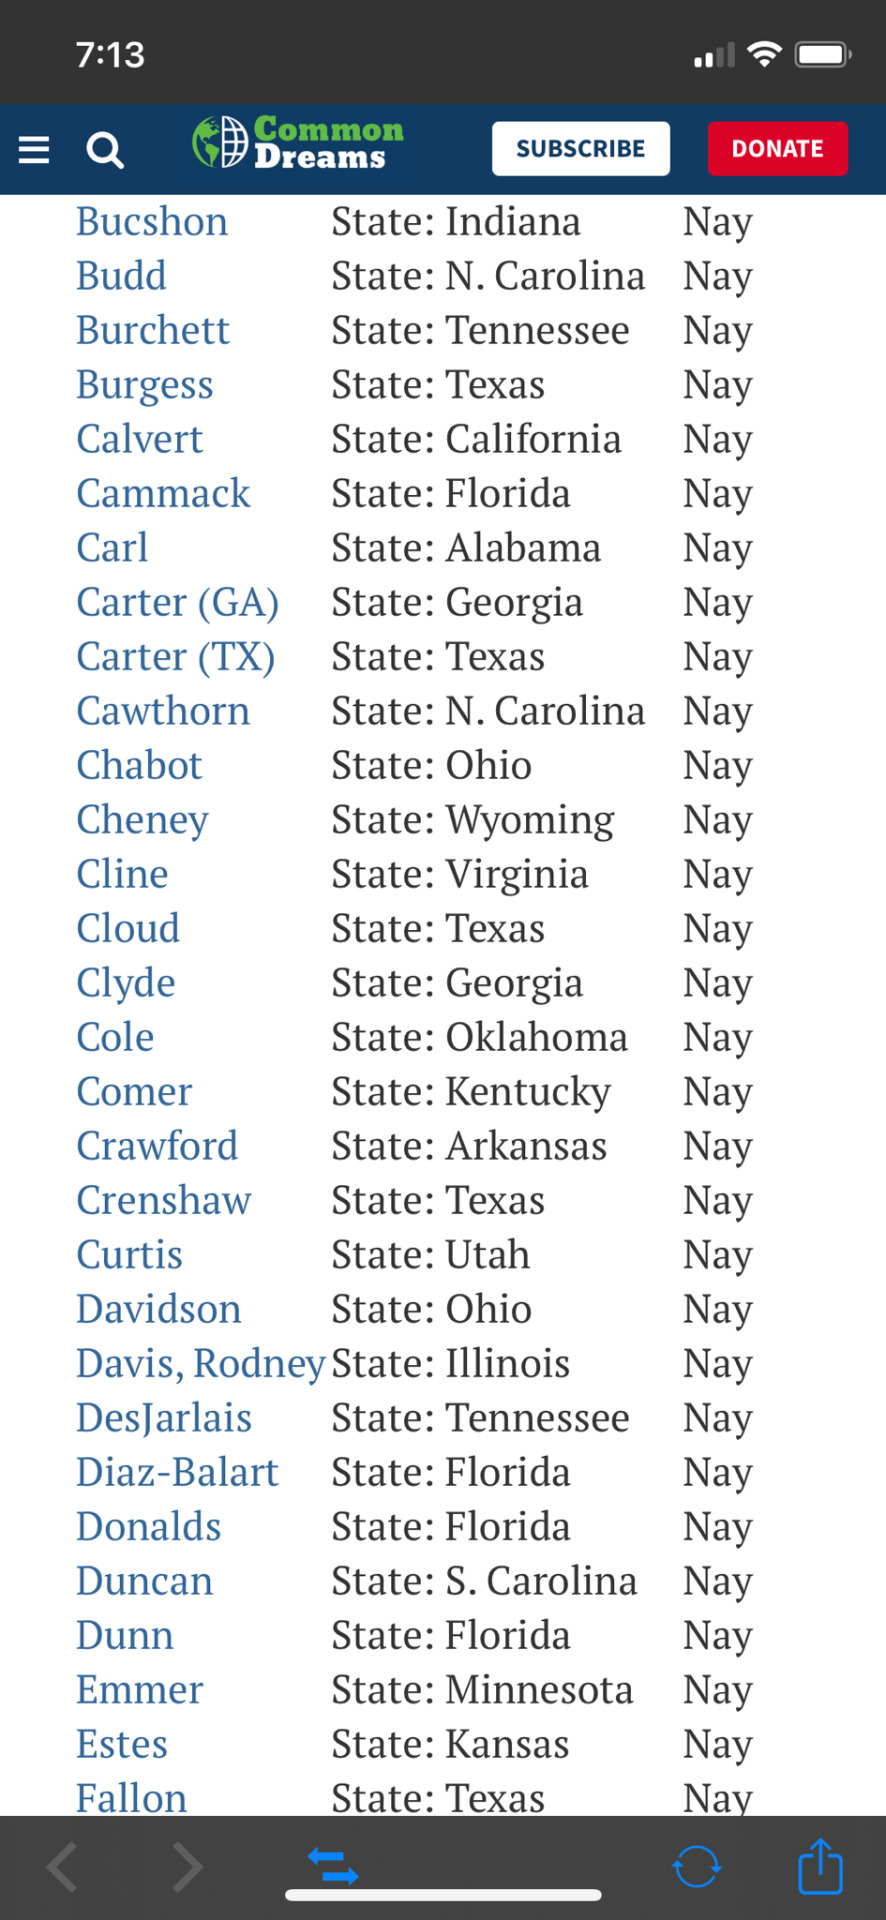
Task: Go to Common Dreams home logo
Action: (x=298, y=142)
